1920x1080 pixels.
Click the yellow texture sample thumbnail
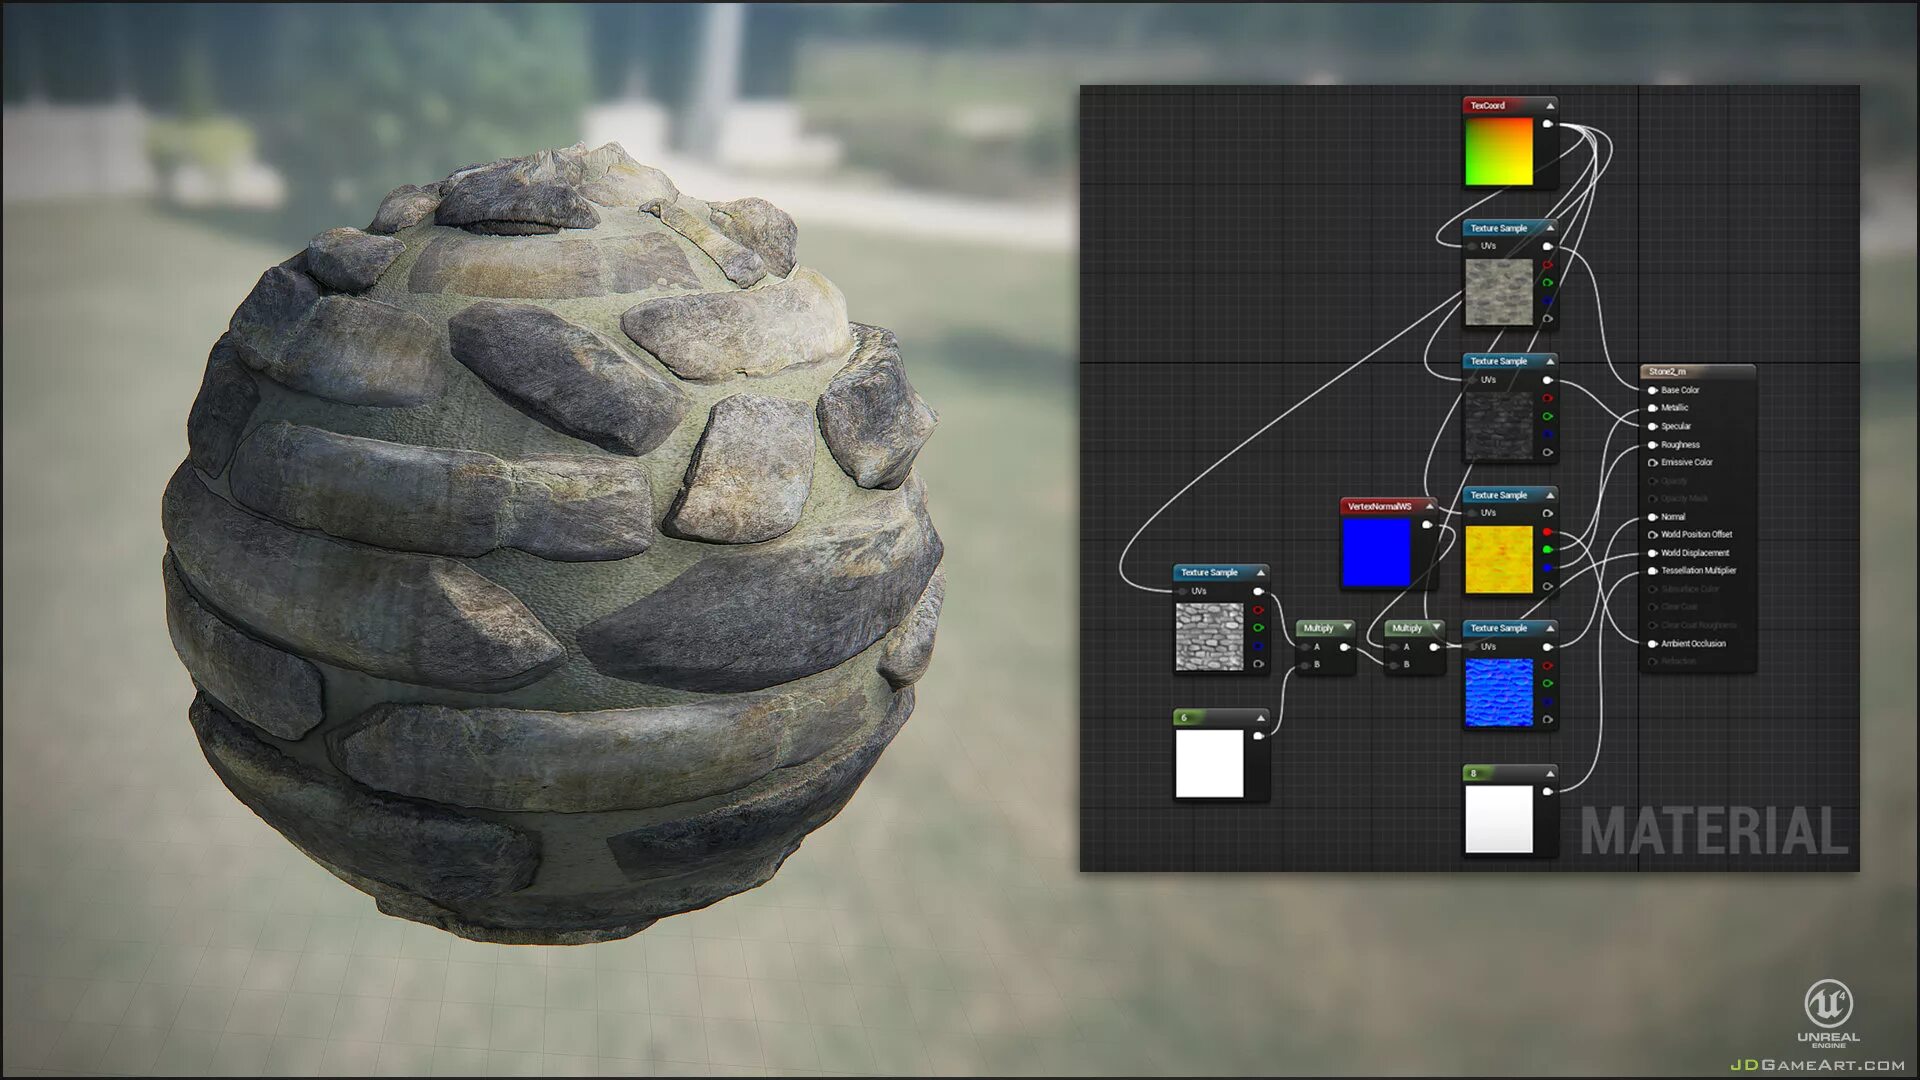point(1498,559)
